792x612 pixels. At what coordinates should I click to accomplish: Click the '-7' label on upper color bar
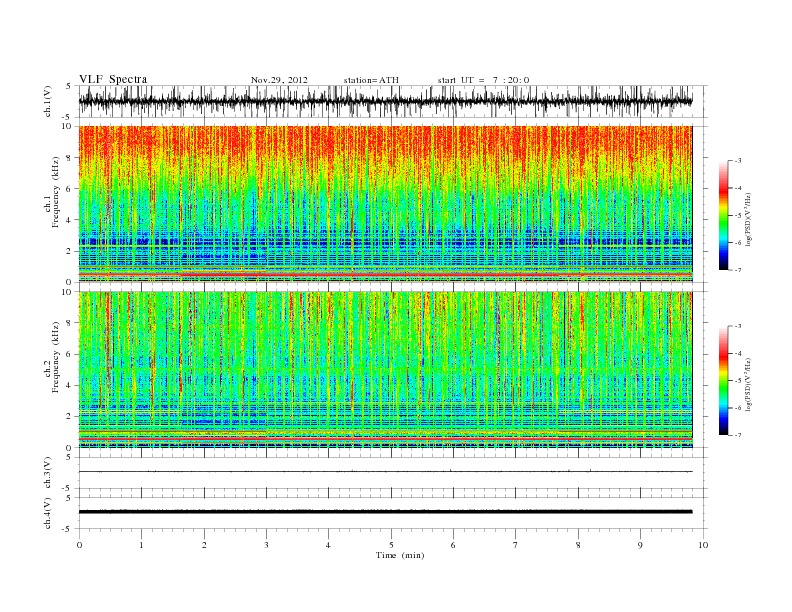(738, 270)
